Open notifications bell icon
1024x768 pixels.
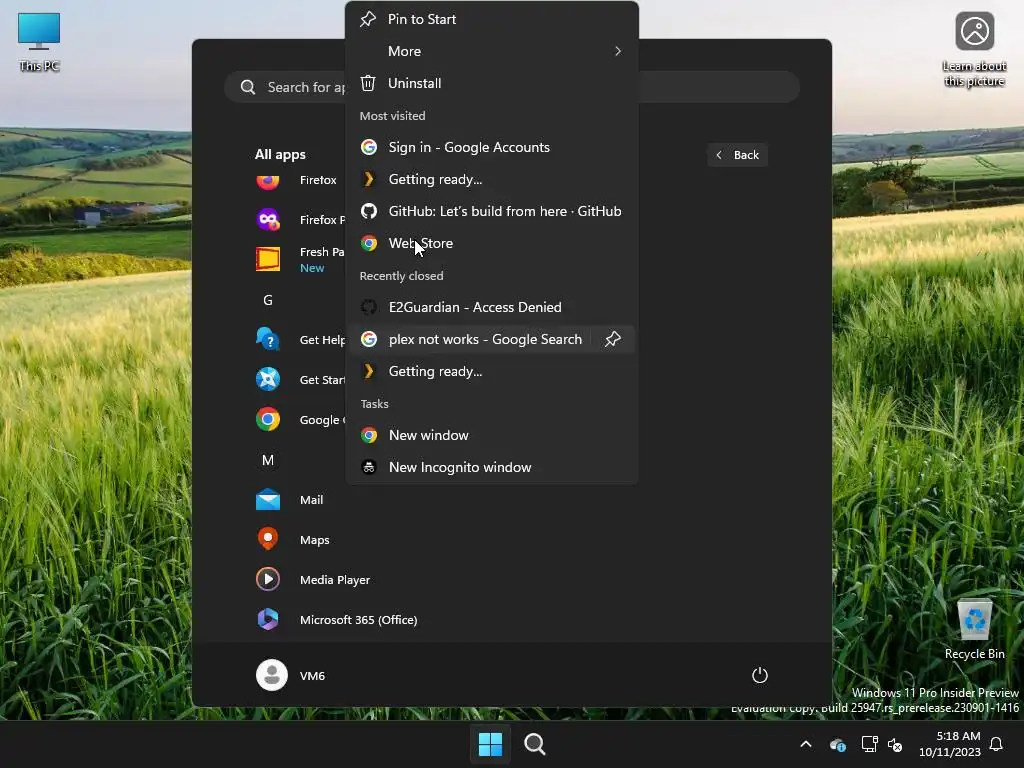[996, 744]
